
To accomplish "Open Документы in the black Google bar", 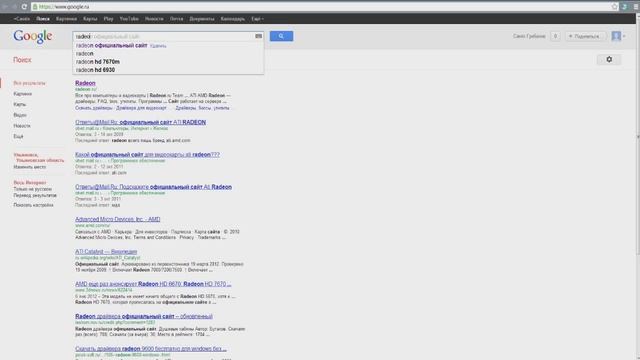I will (x=202, y=19).
